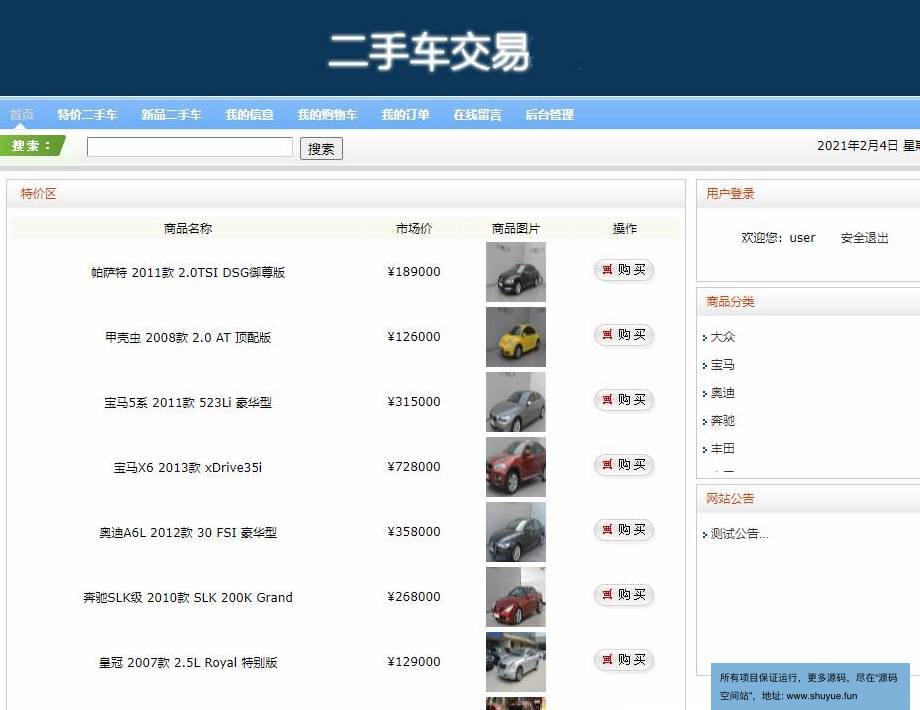Click the 商品名称 column header
920x710 pixels.
pos(188,228)
